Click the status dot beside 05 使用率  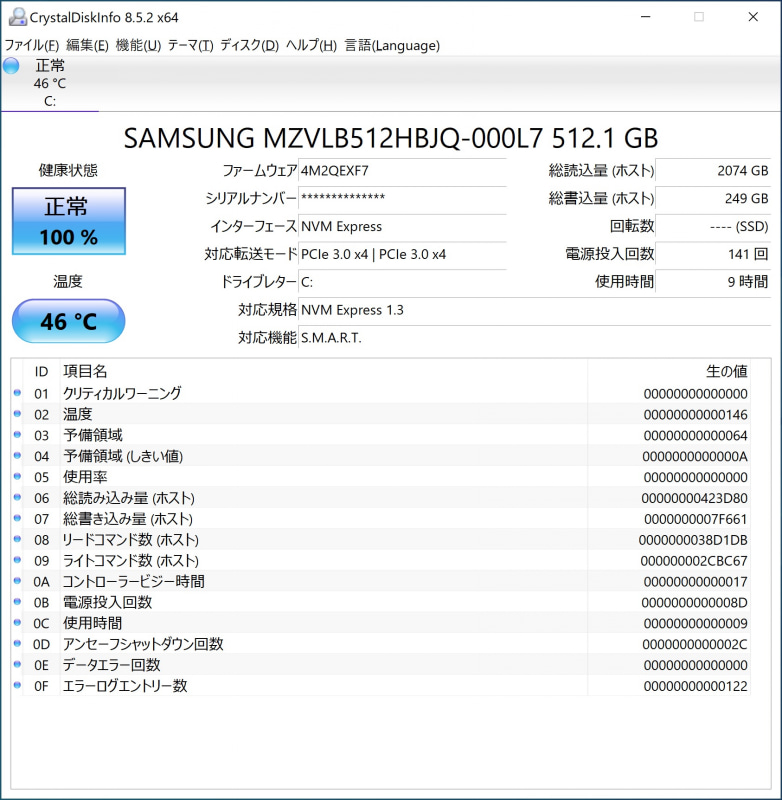coord(17,477)
